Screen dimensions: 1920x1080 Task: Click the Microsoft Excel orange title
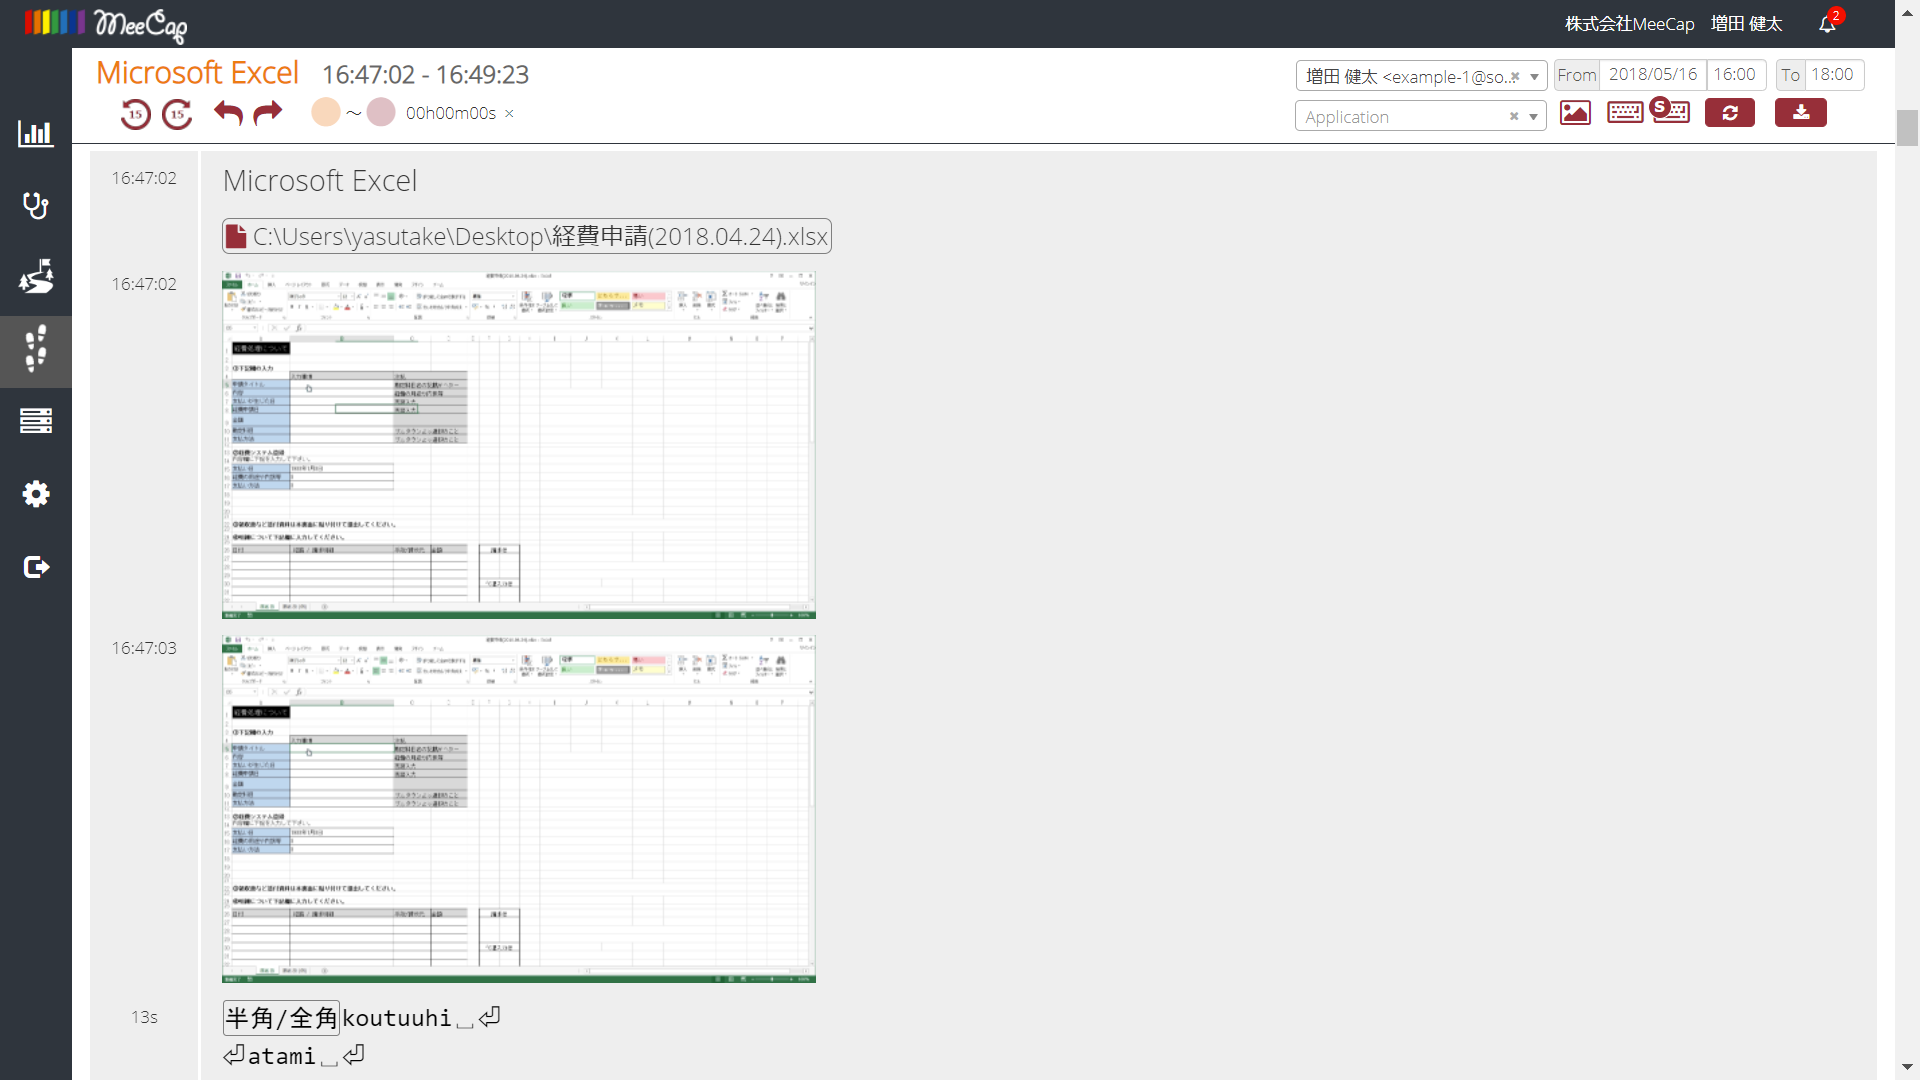(197, 73)
